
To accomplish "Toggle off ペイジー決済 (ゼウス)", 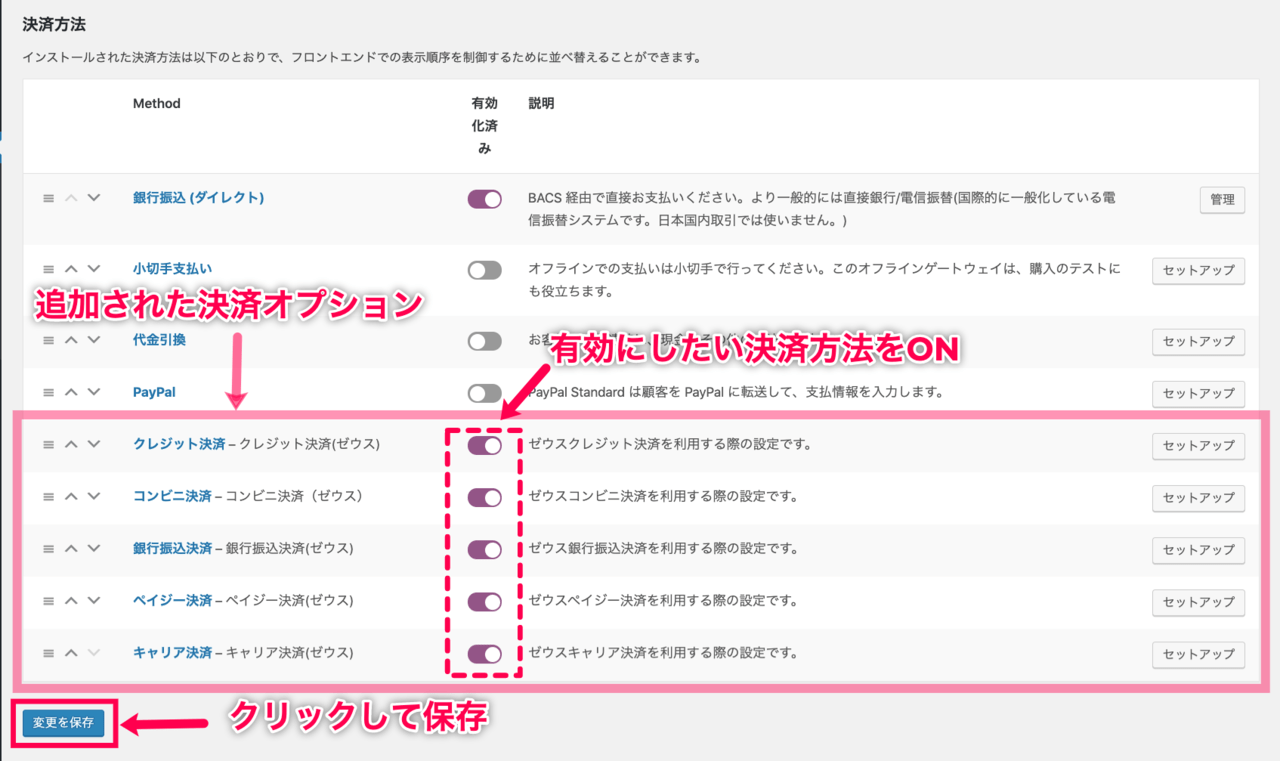I will [484, 601].
